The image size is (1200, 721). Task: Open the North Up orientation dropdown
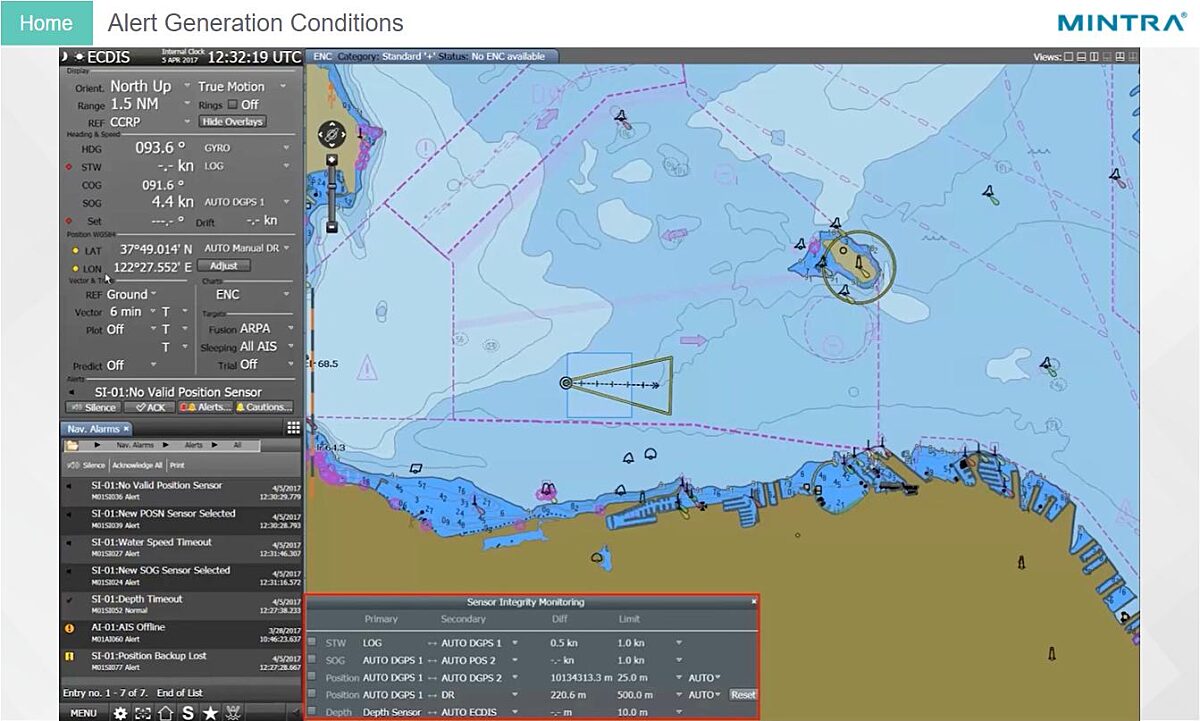click(186, 87)
